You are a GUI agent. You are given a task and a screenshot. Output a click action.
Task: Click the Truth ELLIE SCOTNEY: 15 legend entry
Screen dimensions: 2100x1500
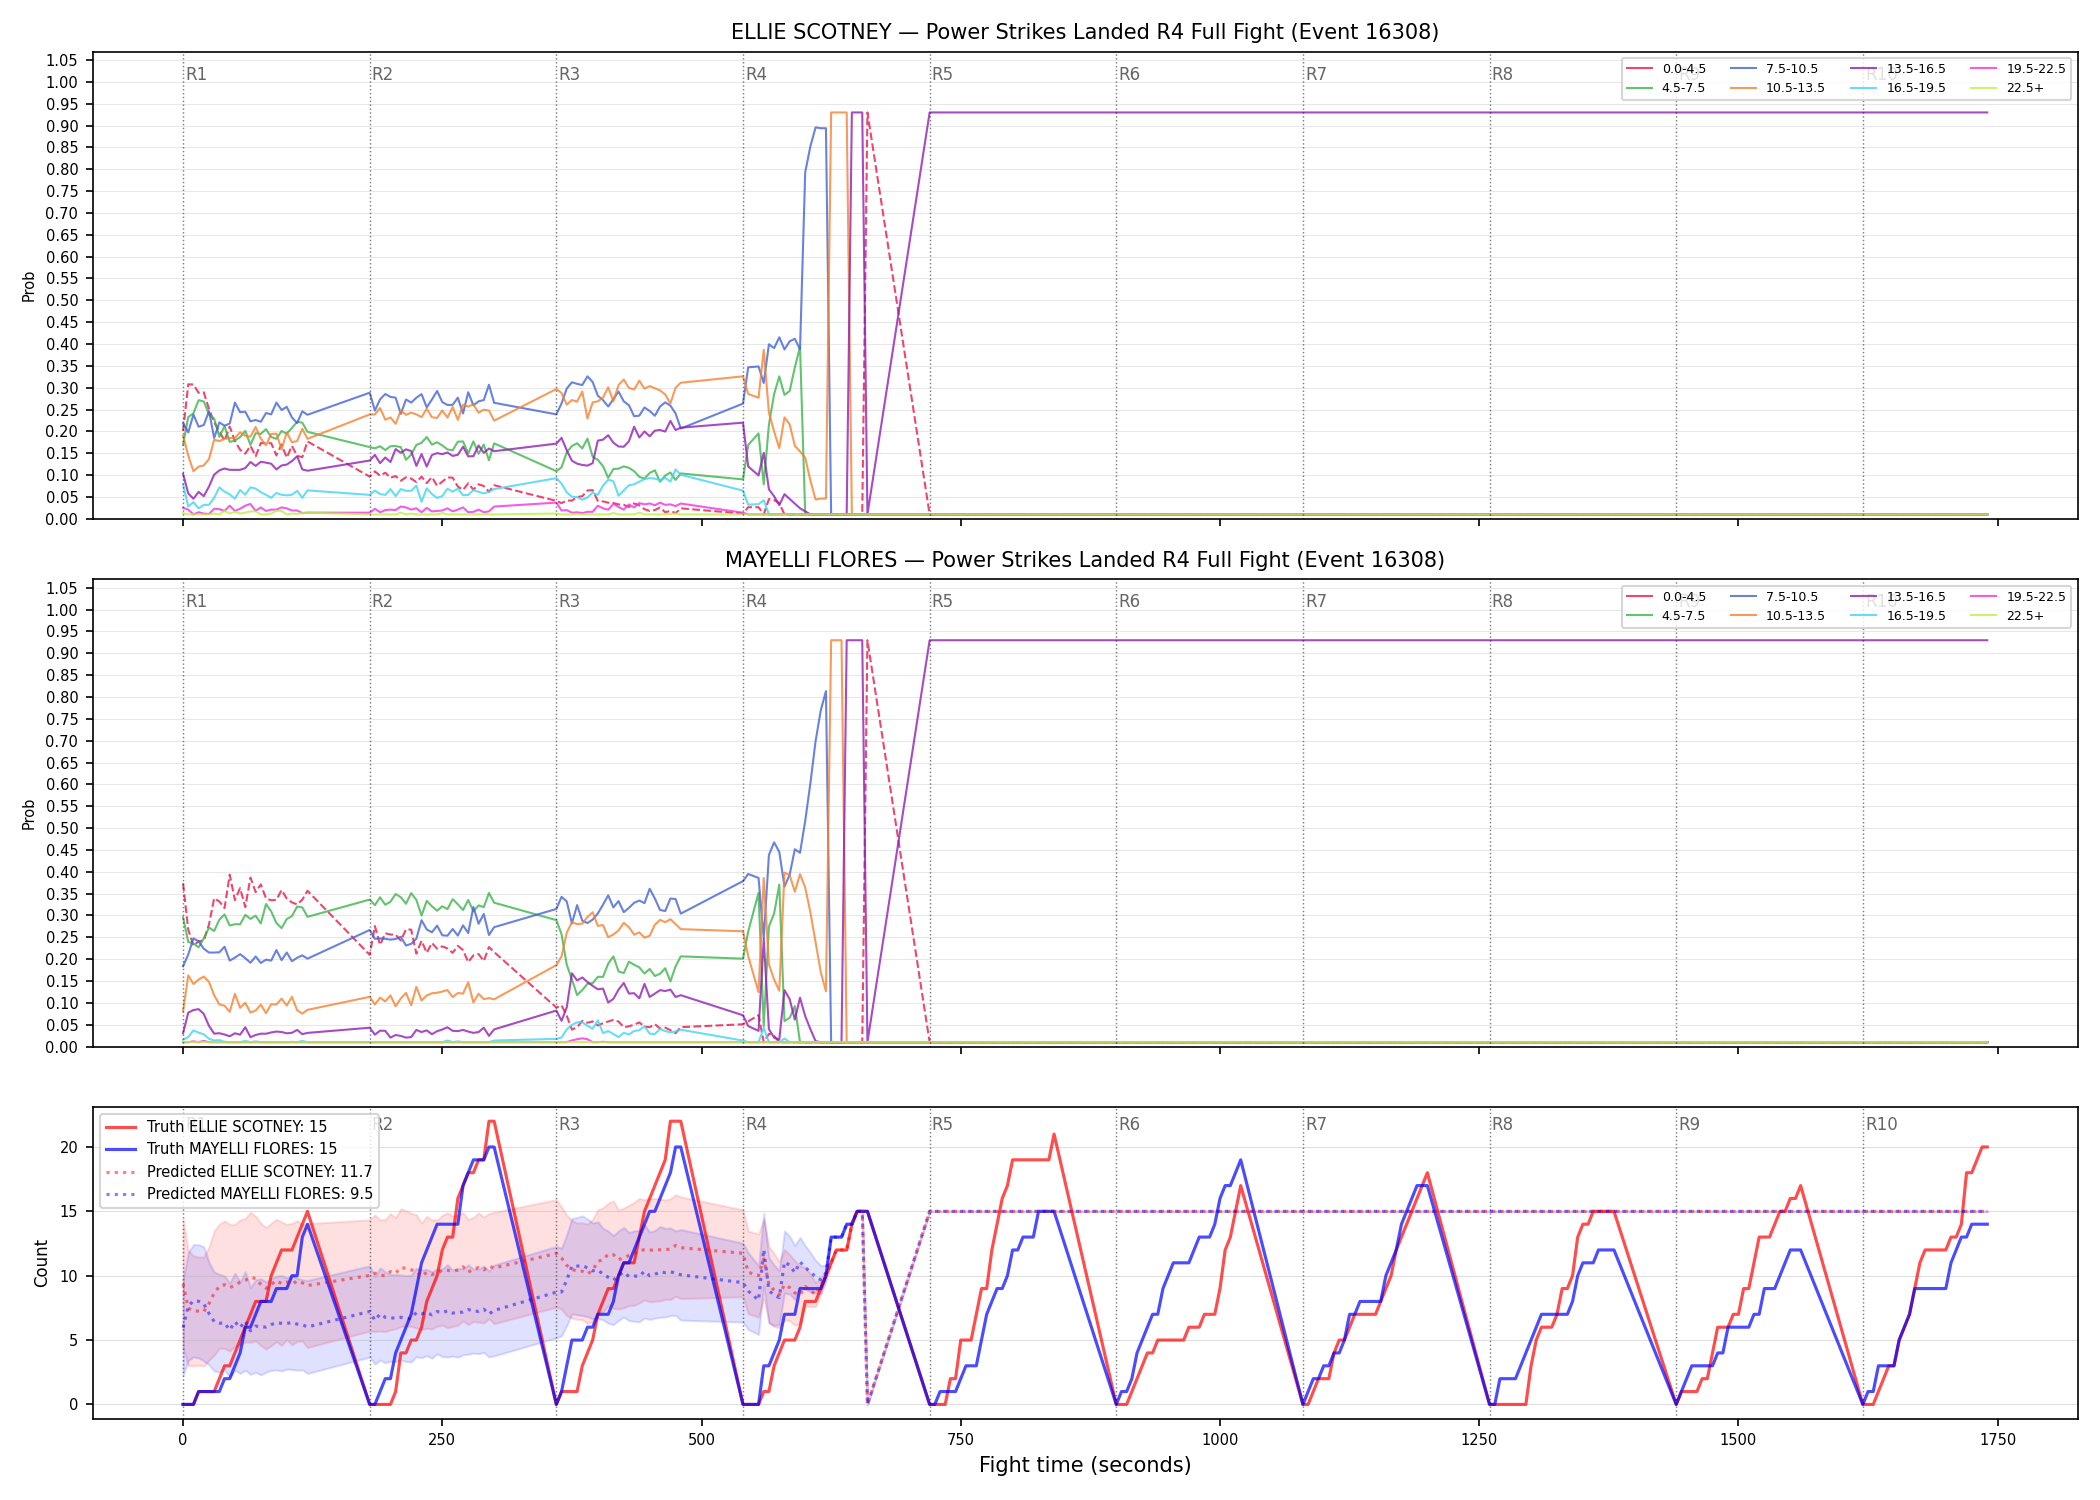217,1127
